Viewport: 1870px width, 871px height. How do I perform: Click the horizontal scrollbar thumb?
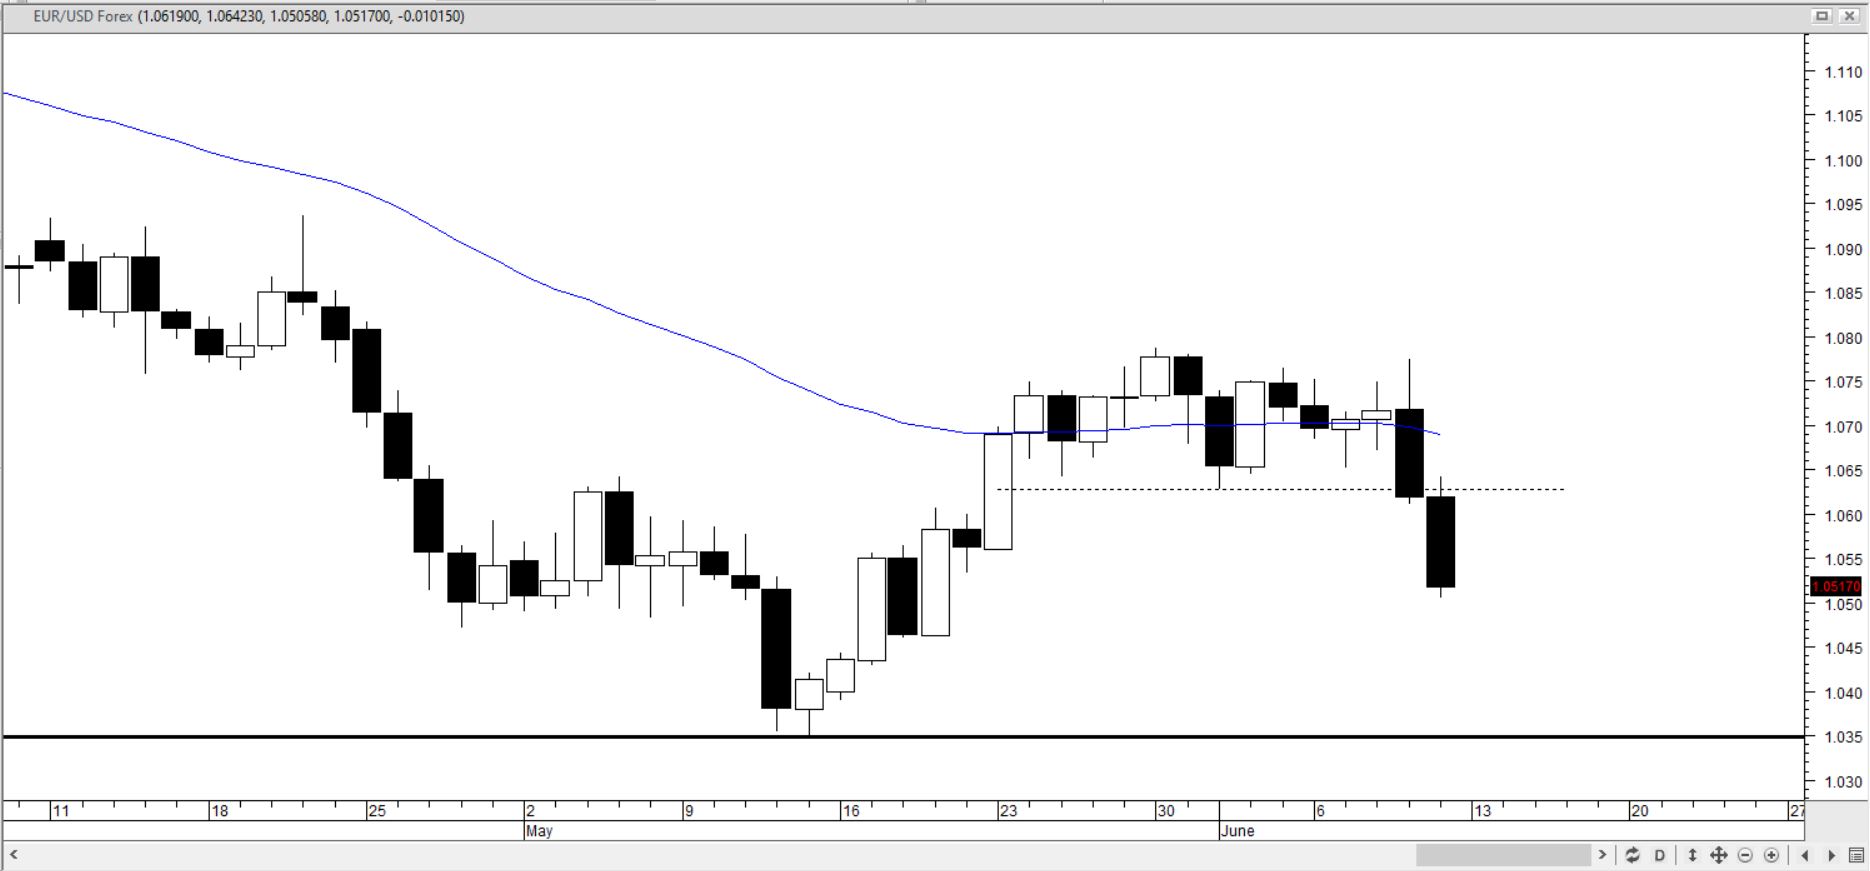pos(1502,855)
